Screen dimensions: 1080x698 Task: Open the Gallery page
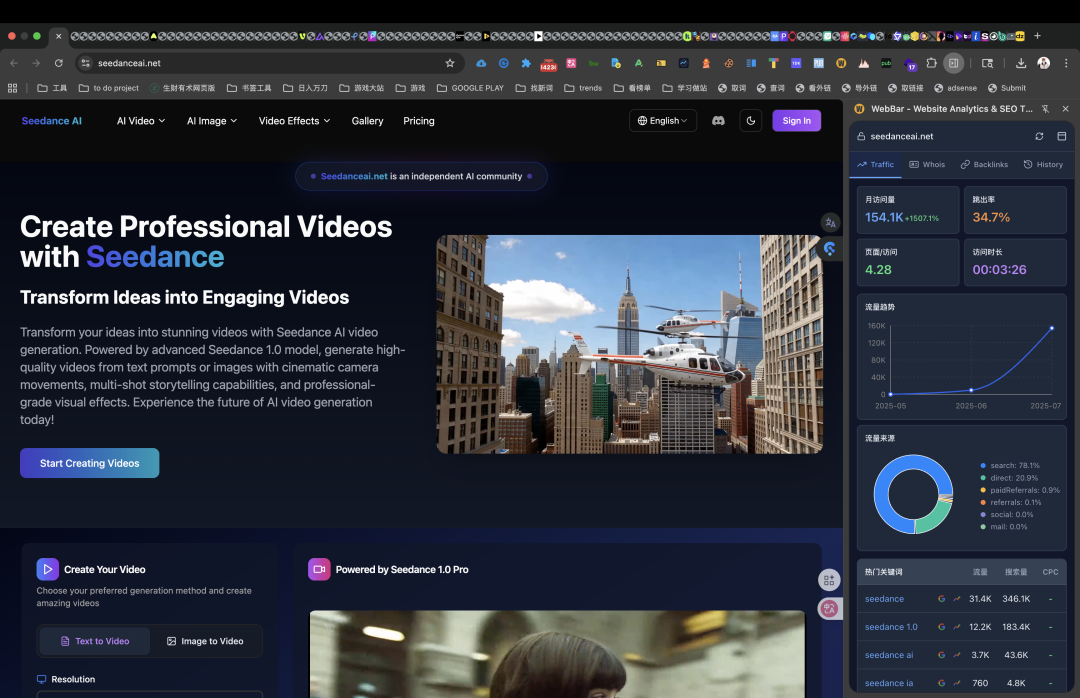pyautogui.click(x=367, y=121)
